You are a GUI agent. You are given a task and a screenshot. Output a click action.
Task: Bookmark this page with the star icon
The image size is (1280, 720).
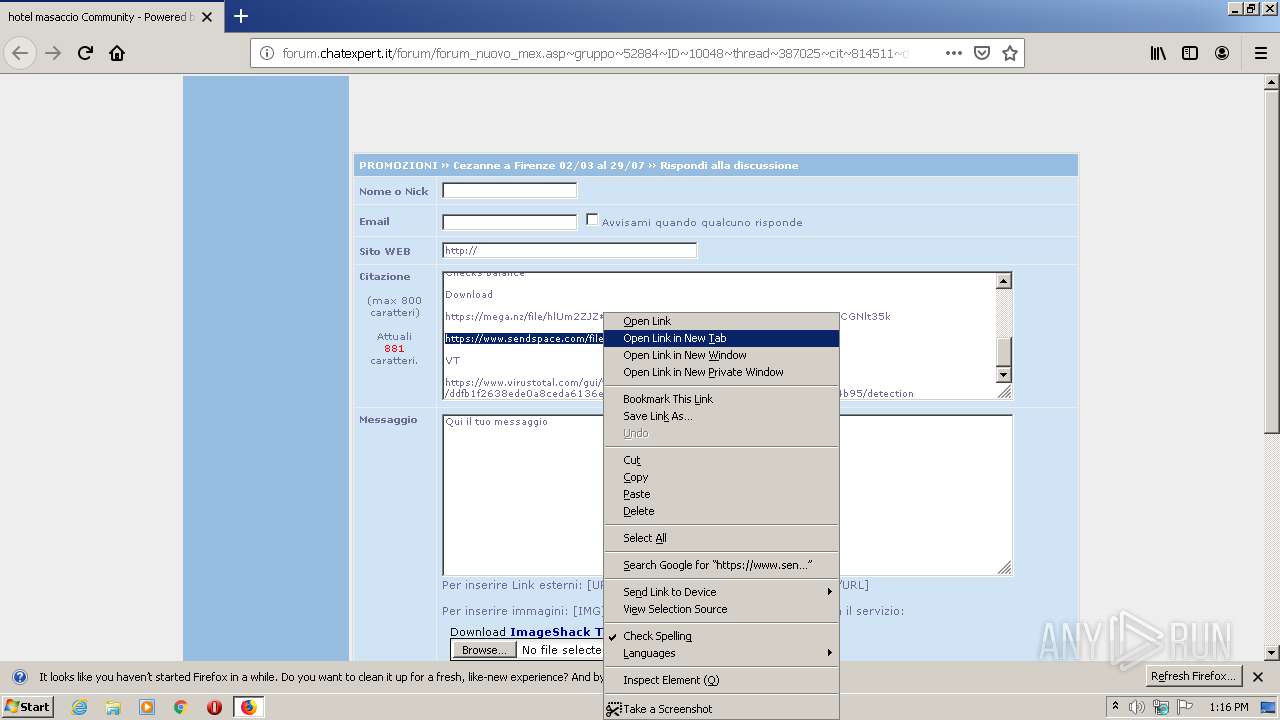(1010, 53)
